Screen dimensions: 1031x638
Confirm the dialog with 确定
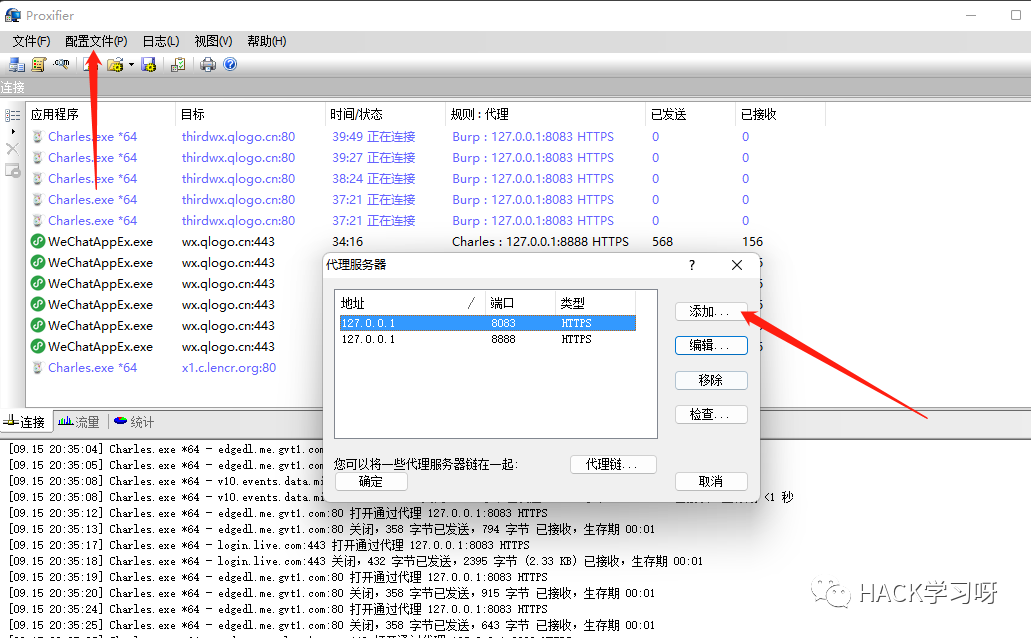coord(371,481)
